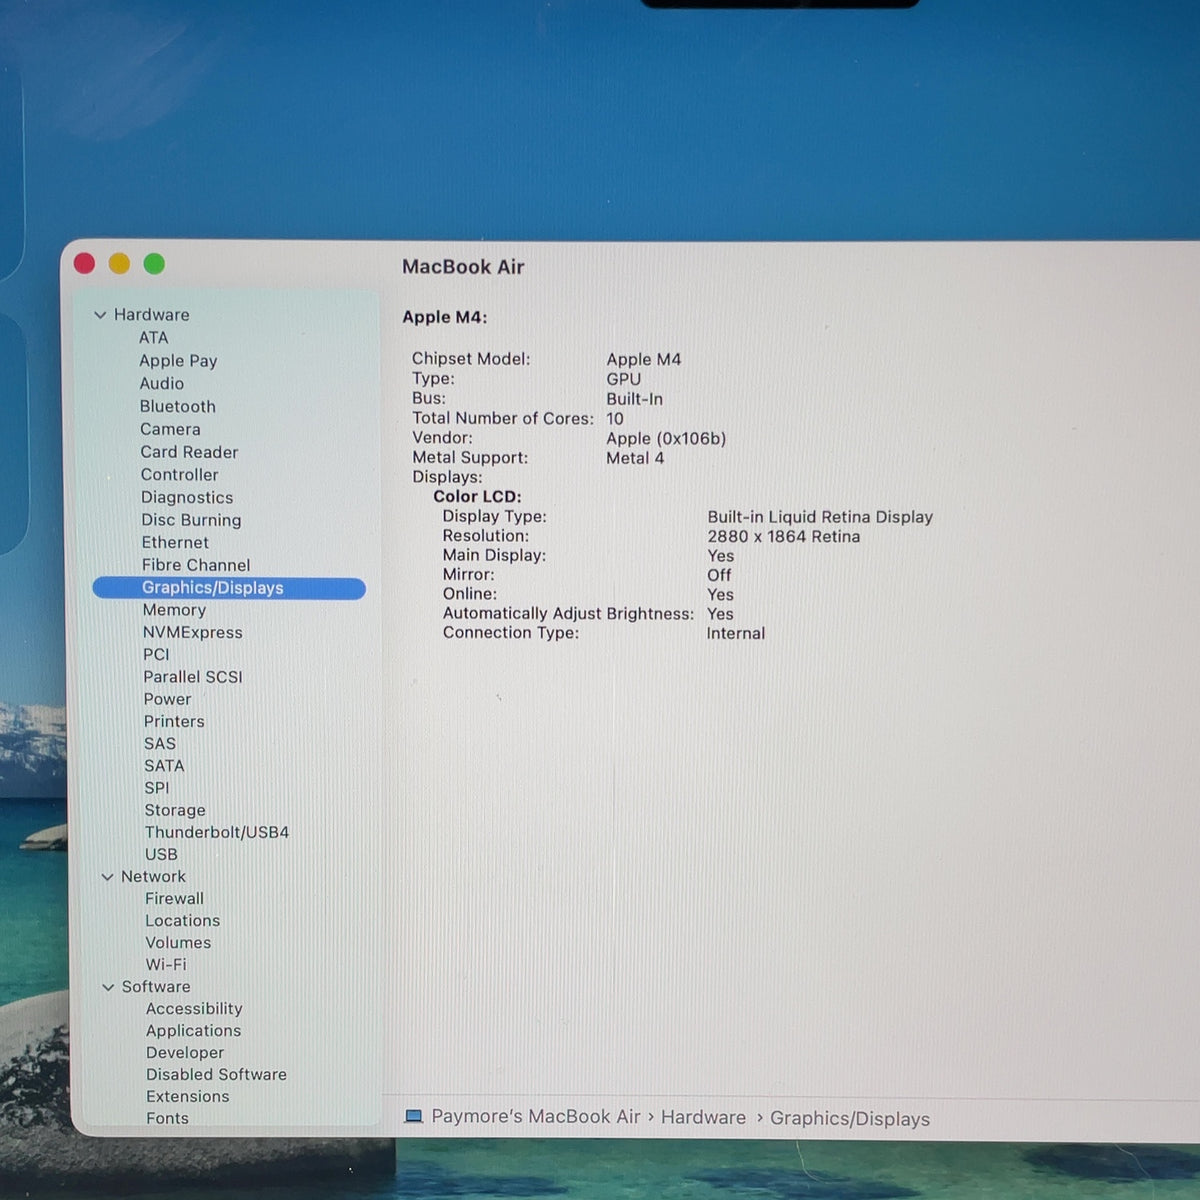Minimize window with the yellow button
The width and height of the screenshot is (1200, 1200).
[119, 263]
